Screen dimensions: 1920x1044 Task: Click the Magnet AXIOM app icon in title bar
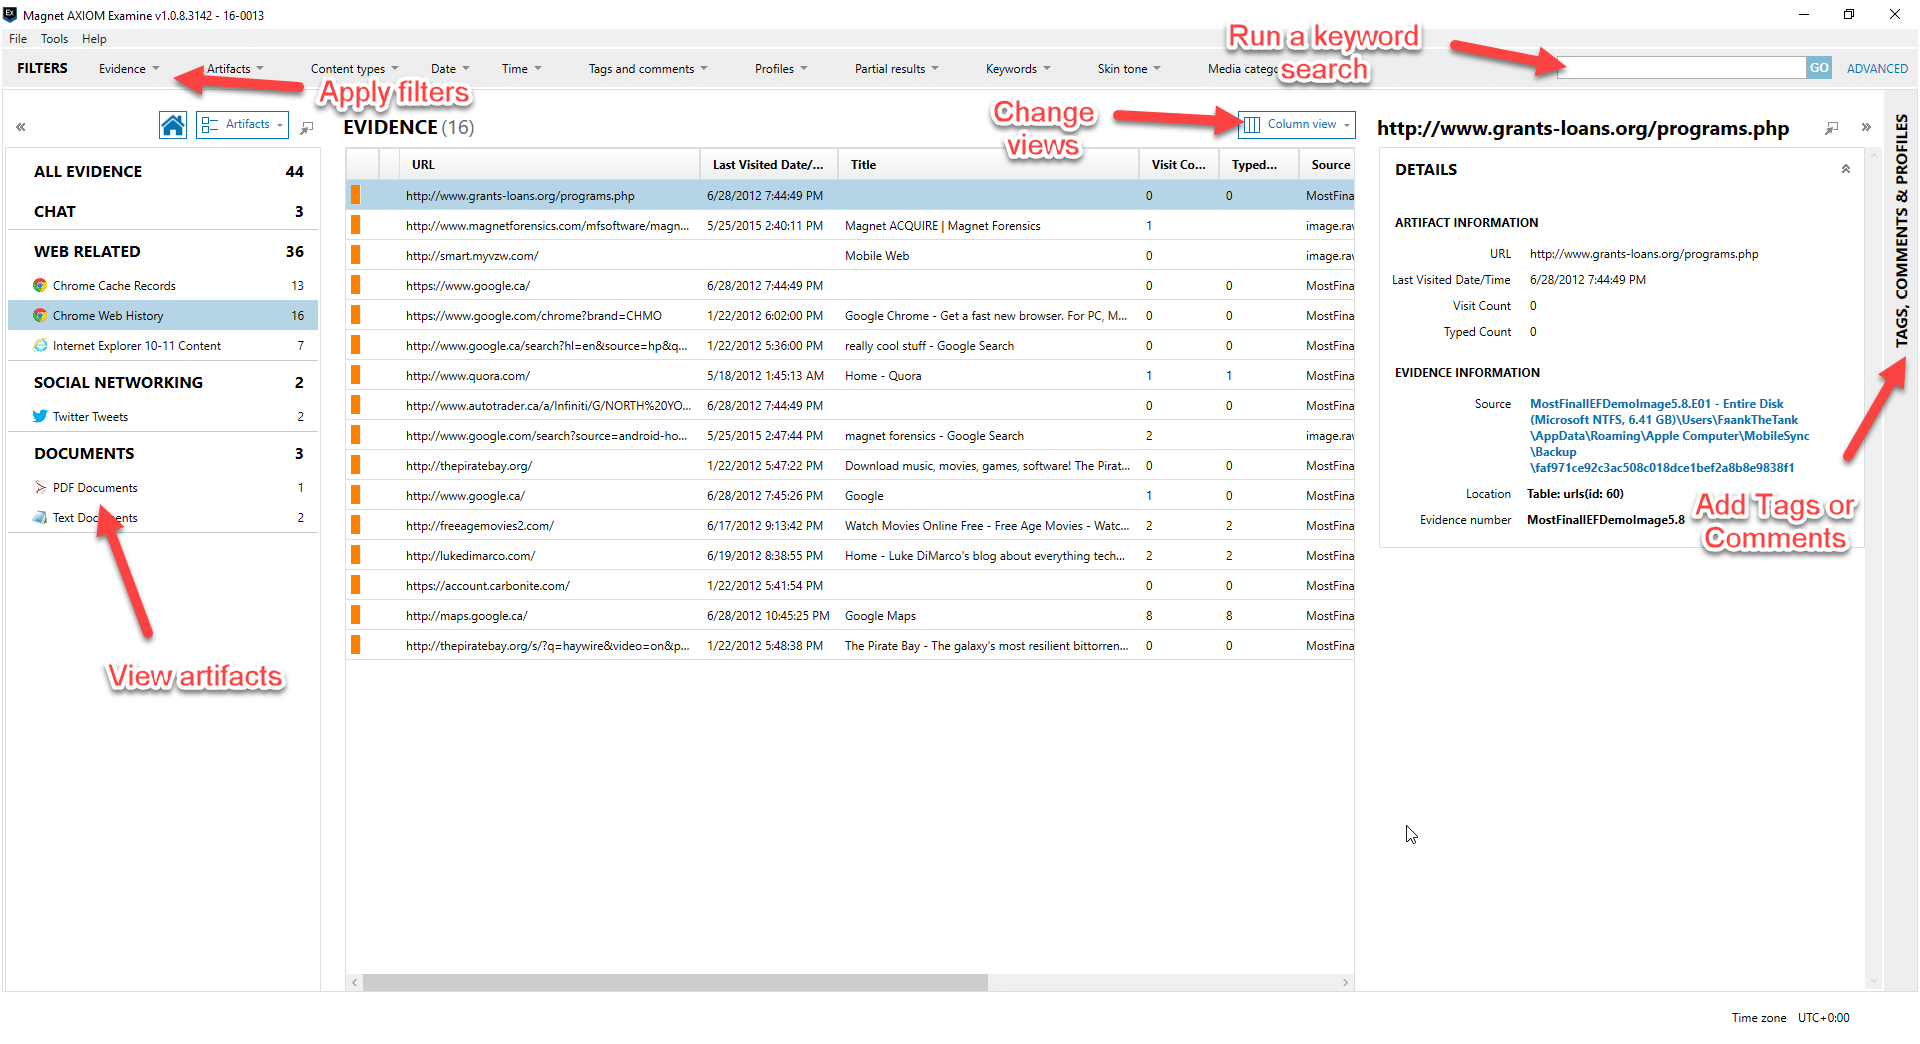point(10,15)
